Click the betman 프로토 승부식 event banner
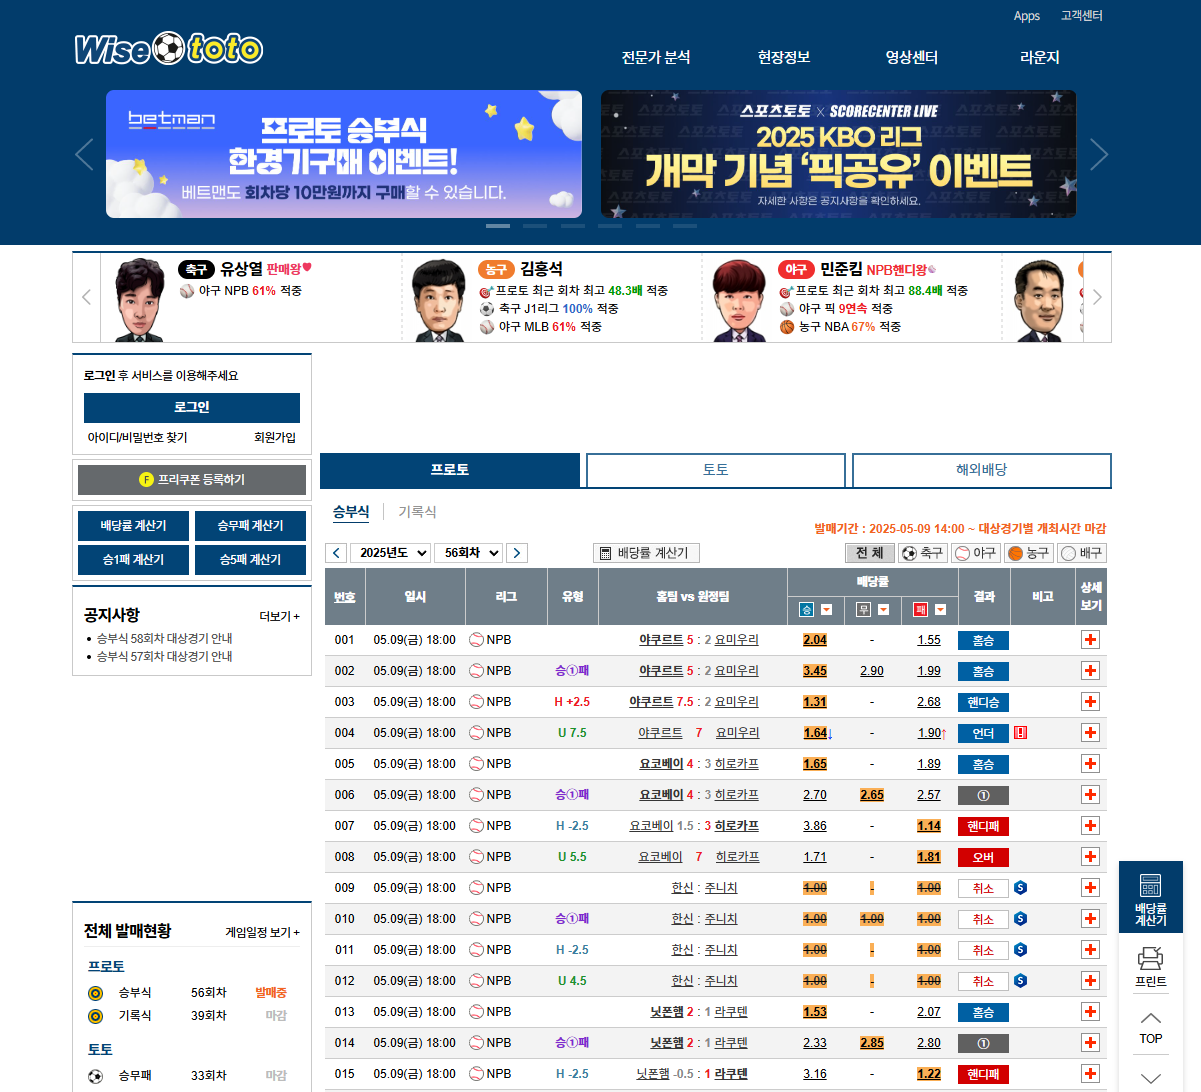1201x1092 pixels. [x=344, y=154]
